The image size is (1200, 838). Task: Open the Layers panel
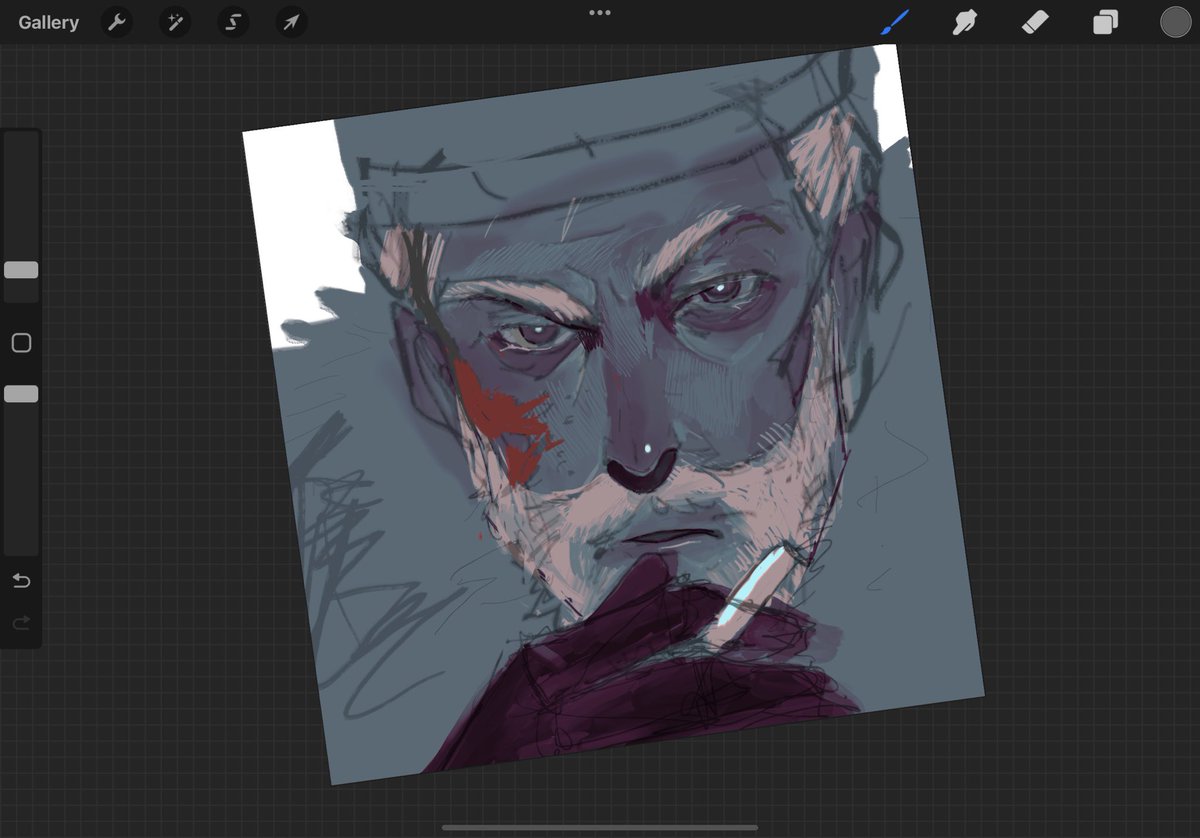1105,22
